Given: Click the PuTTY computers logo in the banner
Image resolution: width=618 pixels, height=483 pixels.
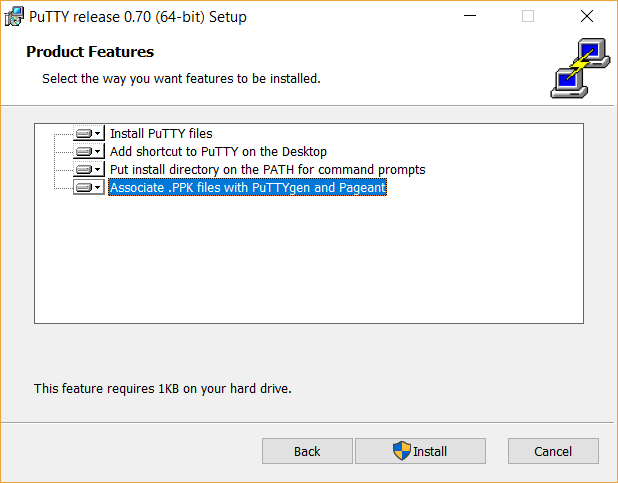Looking at the screenshot, I should tap(577, 68).
